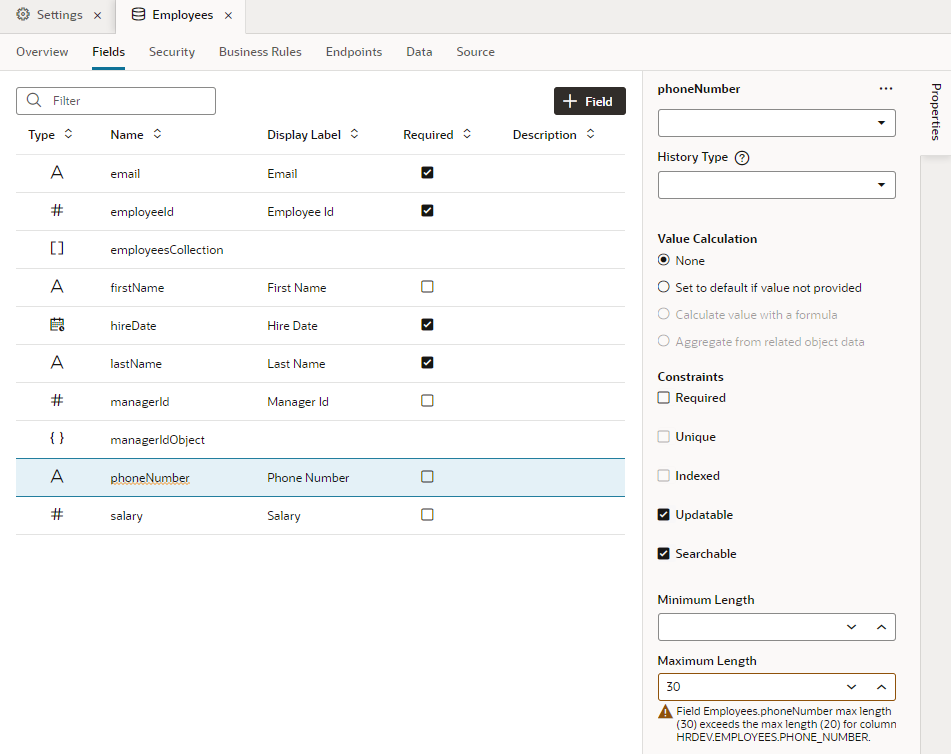Open the History Type dropdown
951x754 pixels.
(x=776, y=185)
